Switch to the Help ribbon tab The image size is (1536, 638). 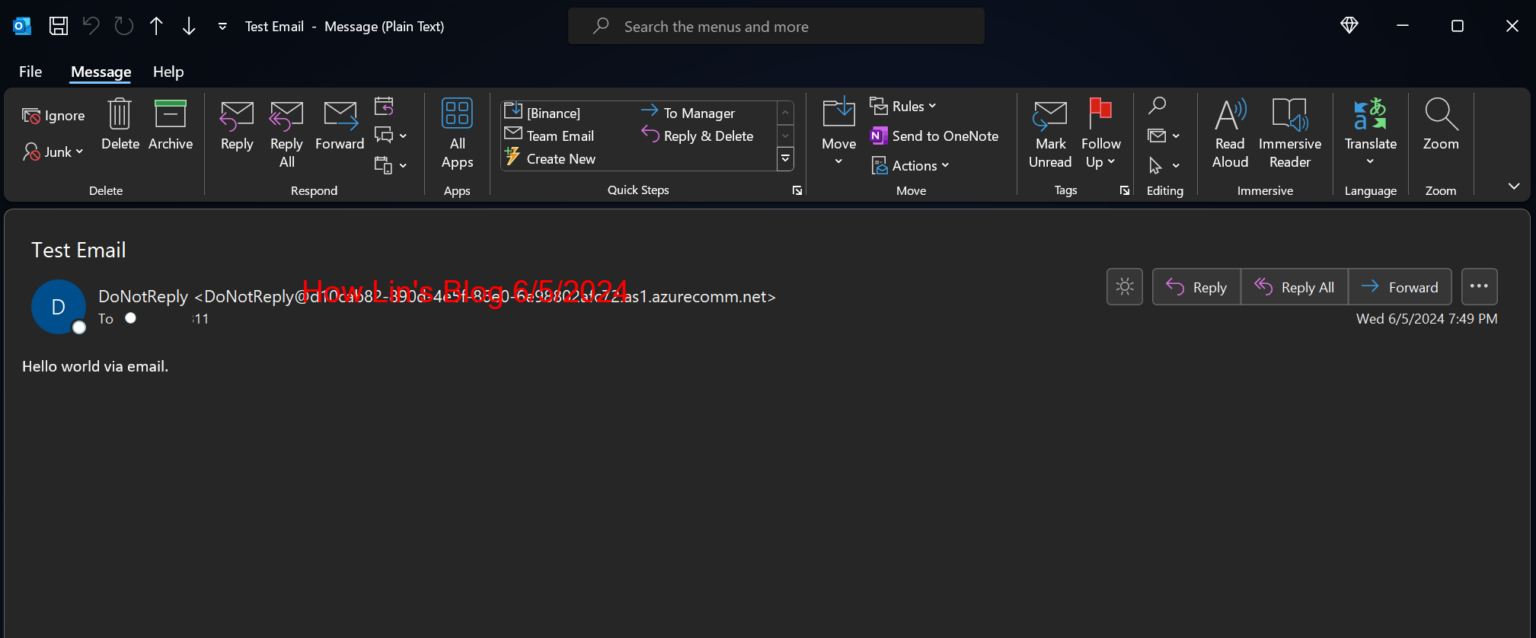point(168,72)
